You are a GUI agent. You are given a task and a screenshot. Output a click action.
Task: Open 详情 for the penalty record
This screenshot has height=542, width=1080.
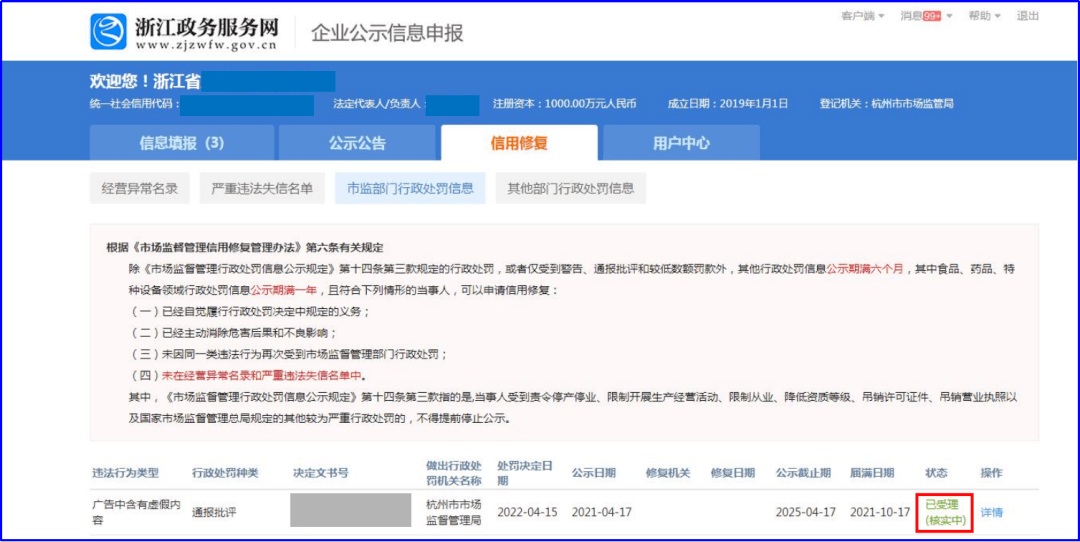coord(991,513)
